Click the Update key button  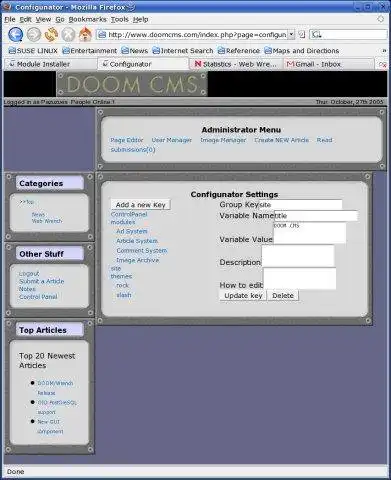point(243,295)
